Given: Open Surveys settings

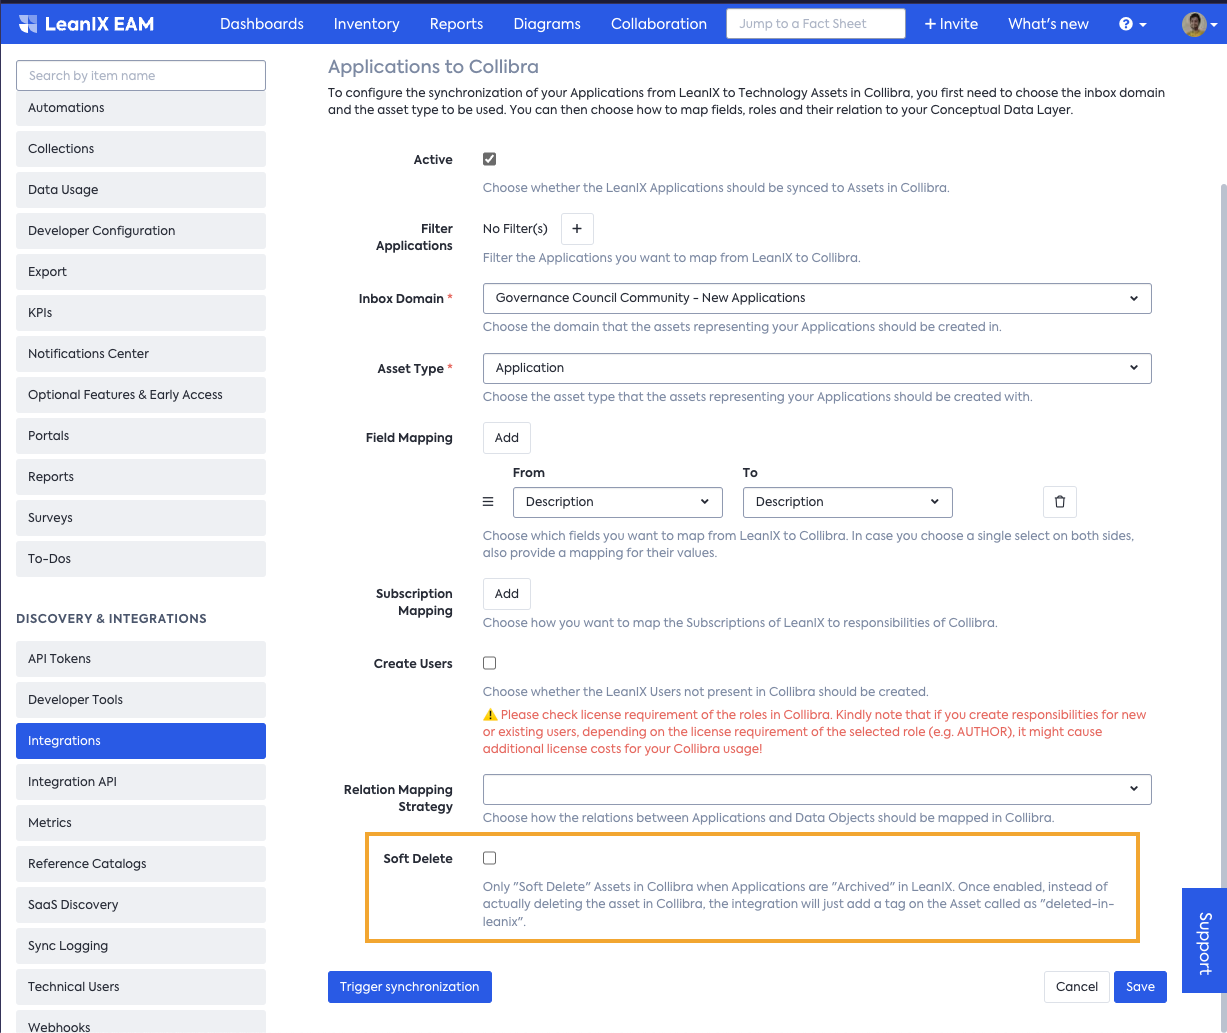Looking at the screenshot, I should (x=141, y=518).
